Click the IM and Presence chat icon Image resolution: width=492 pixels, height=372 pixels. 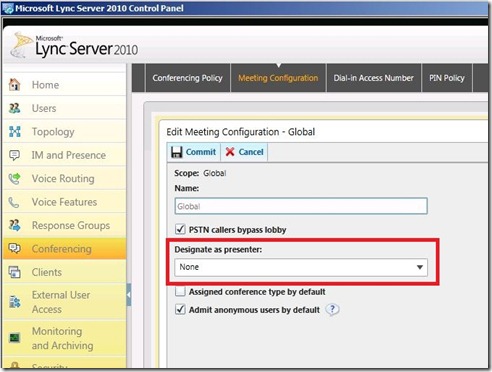point(14,155)
